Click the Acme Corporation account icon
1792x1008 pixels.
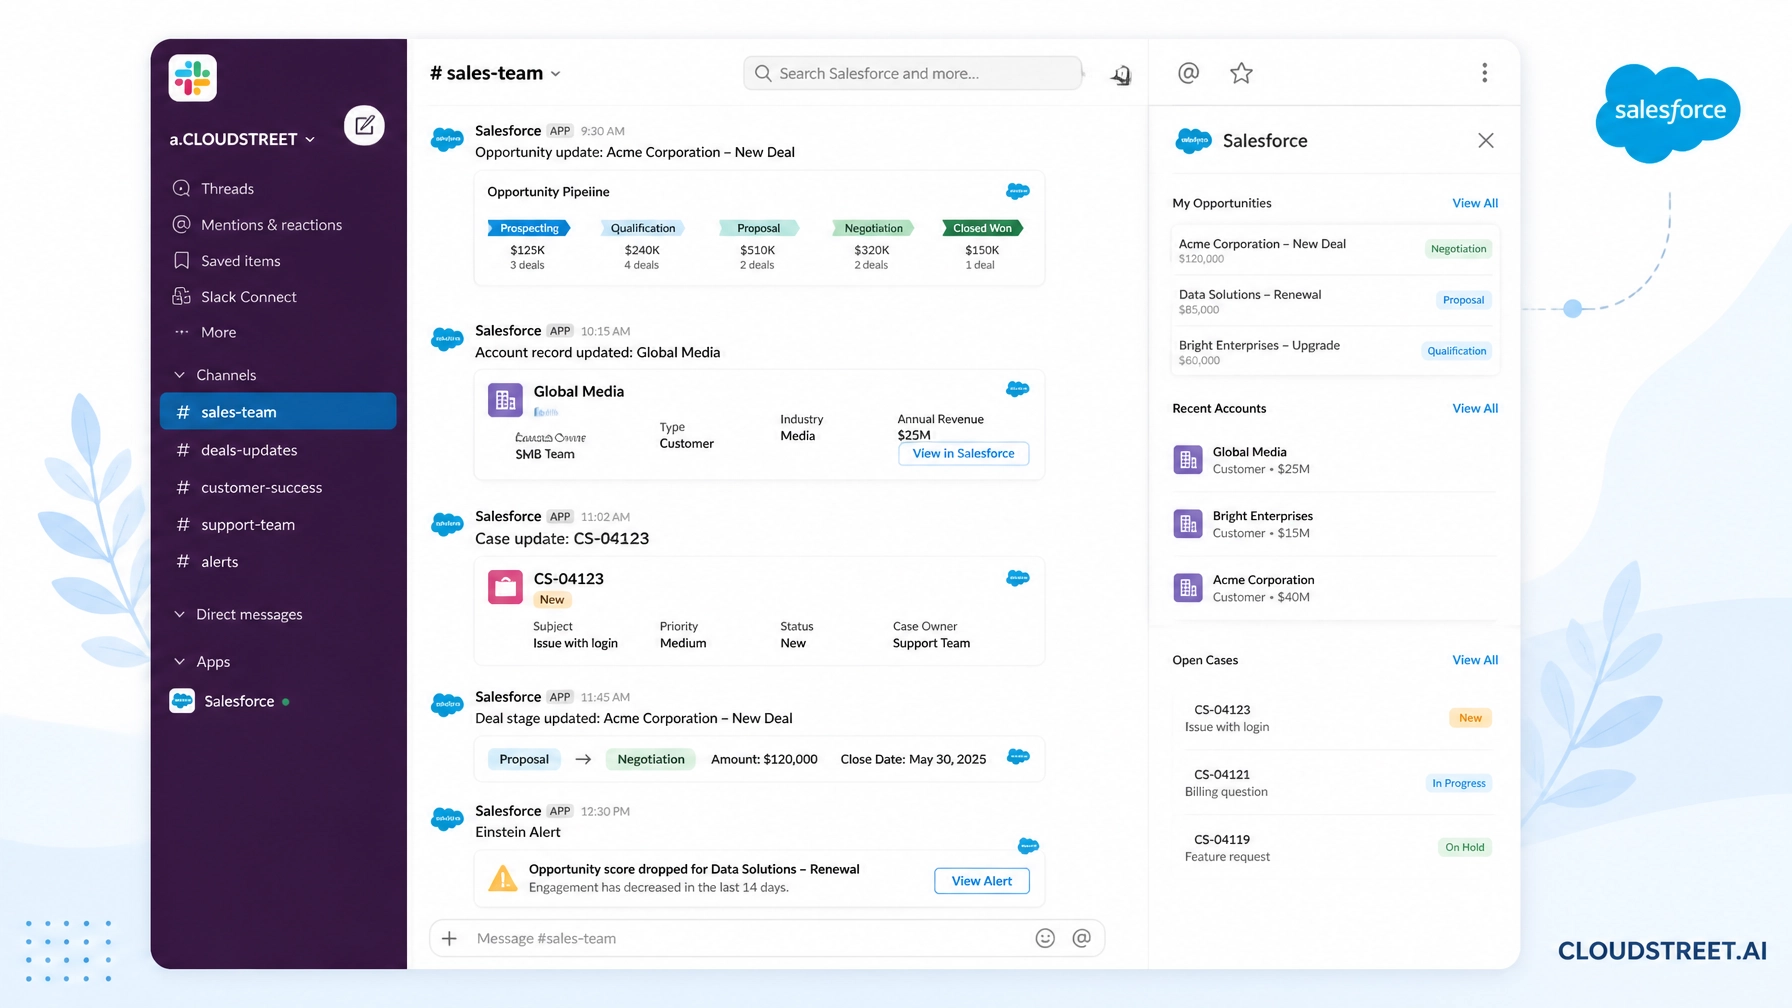[1188, 588]
